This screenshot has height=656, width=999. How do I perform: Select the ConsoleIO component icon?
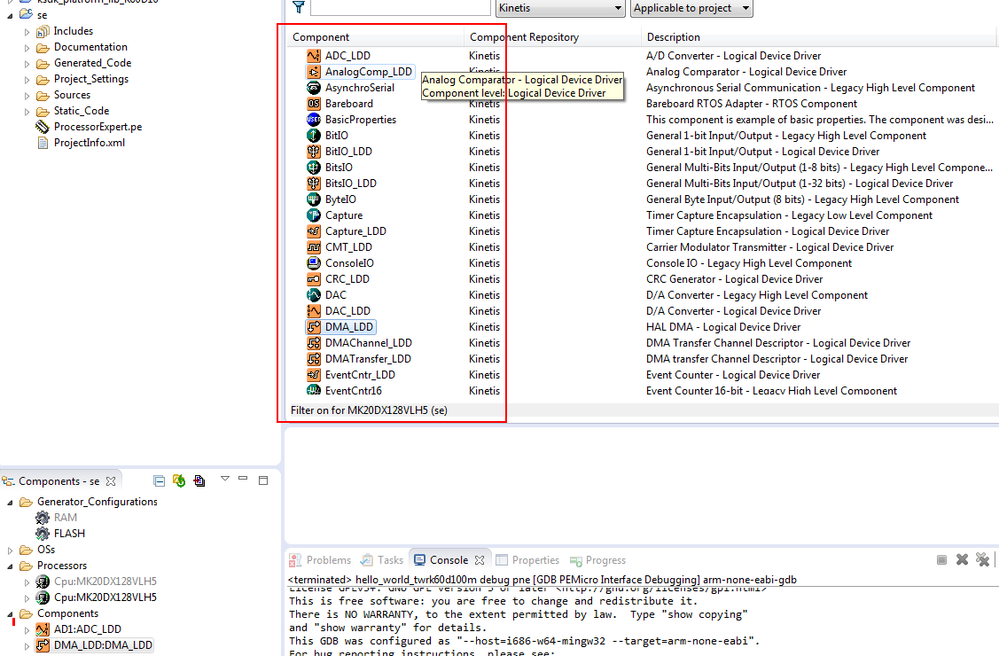(313, 263)
